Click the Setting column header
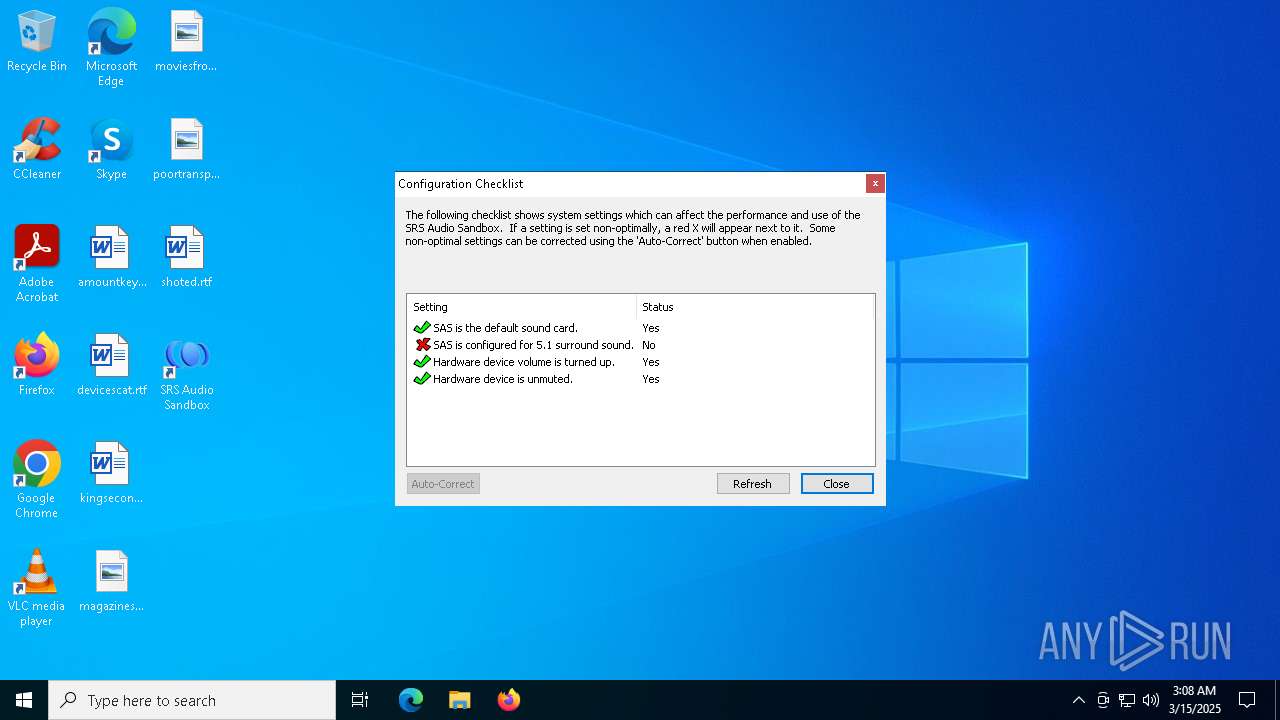Image resolution: width=1280 pixels, height=720 pixels. click(x=521, y=307)
